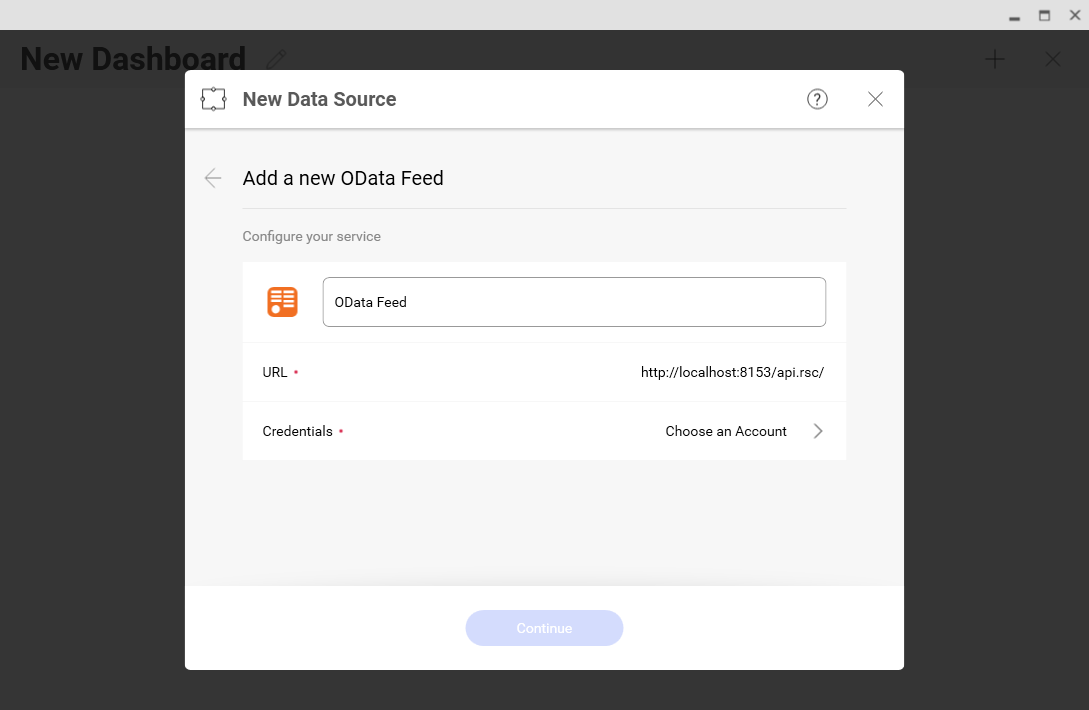Image resolution: width=1089 pixels, height=710 pixels.
Task: Click the pencil icon to rename dashboard
Action: click(x=276, y=59)
